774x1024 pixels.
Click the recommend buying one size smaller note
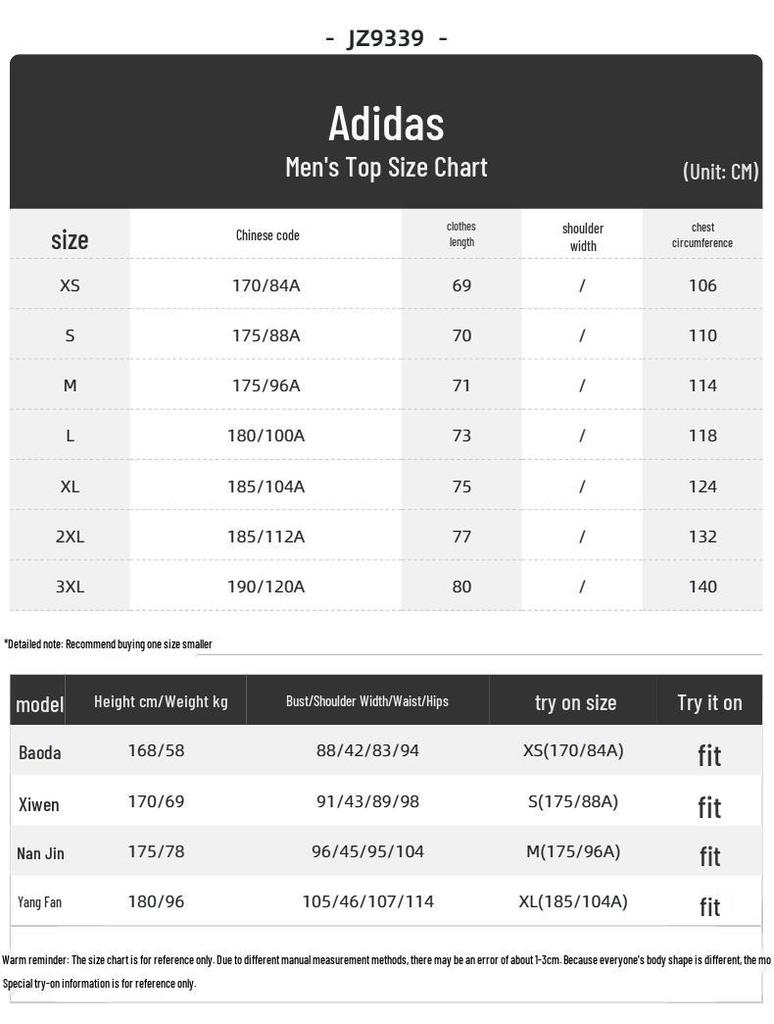108,644
